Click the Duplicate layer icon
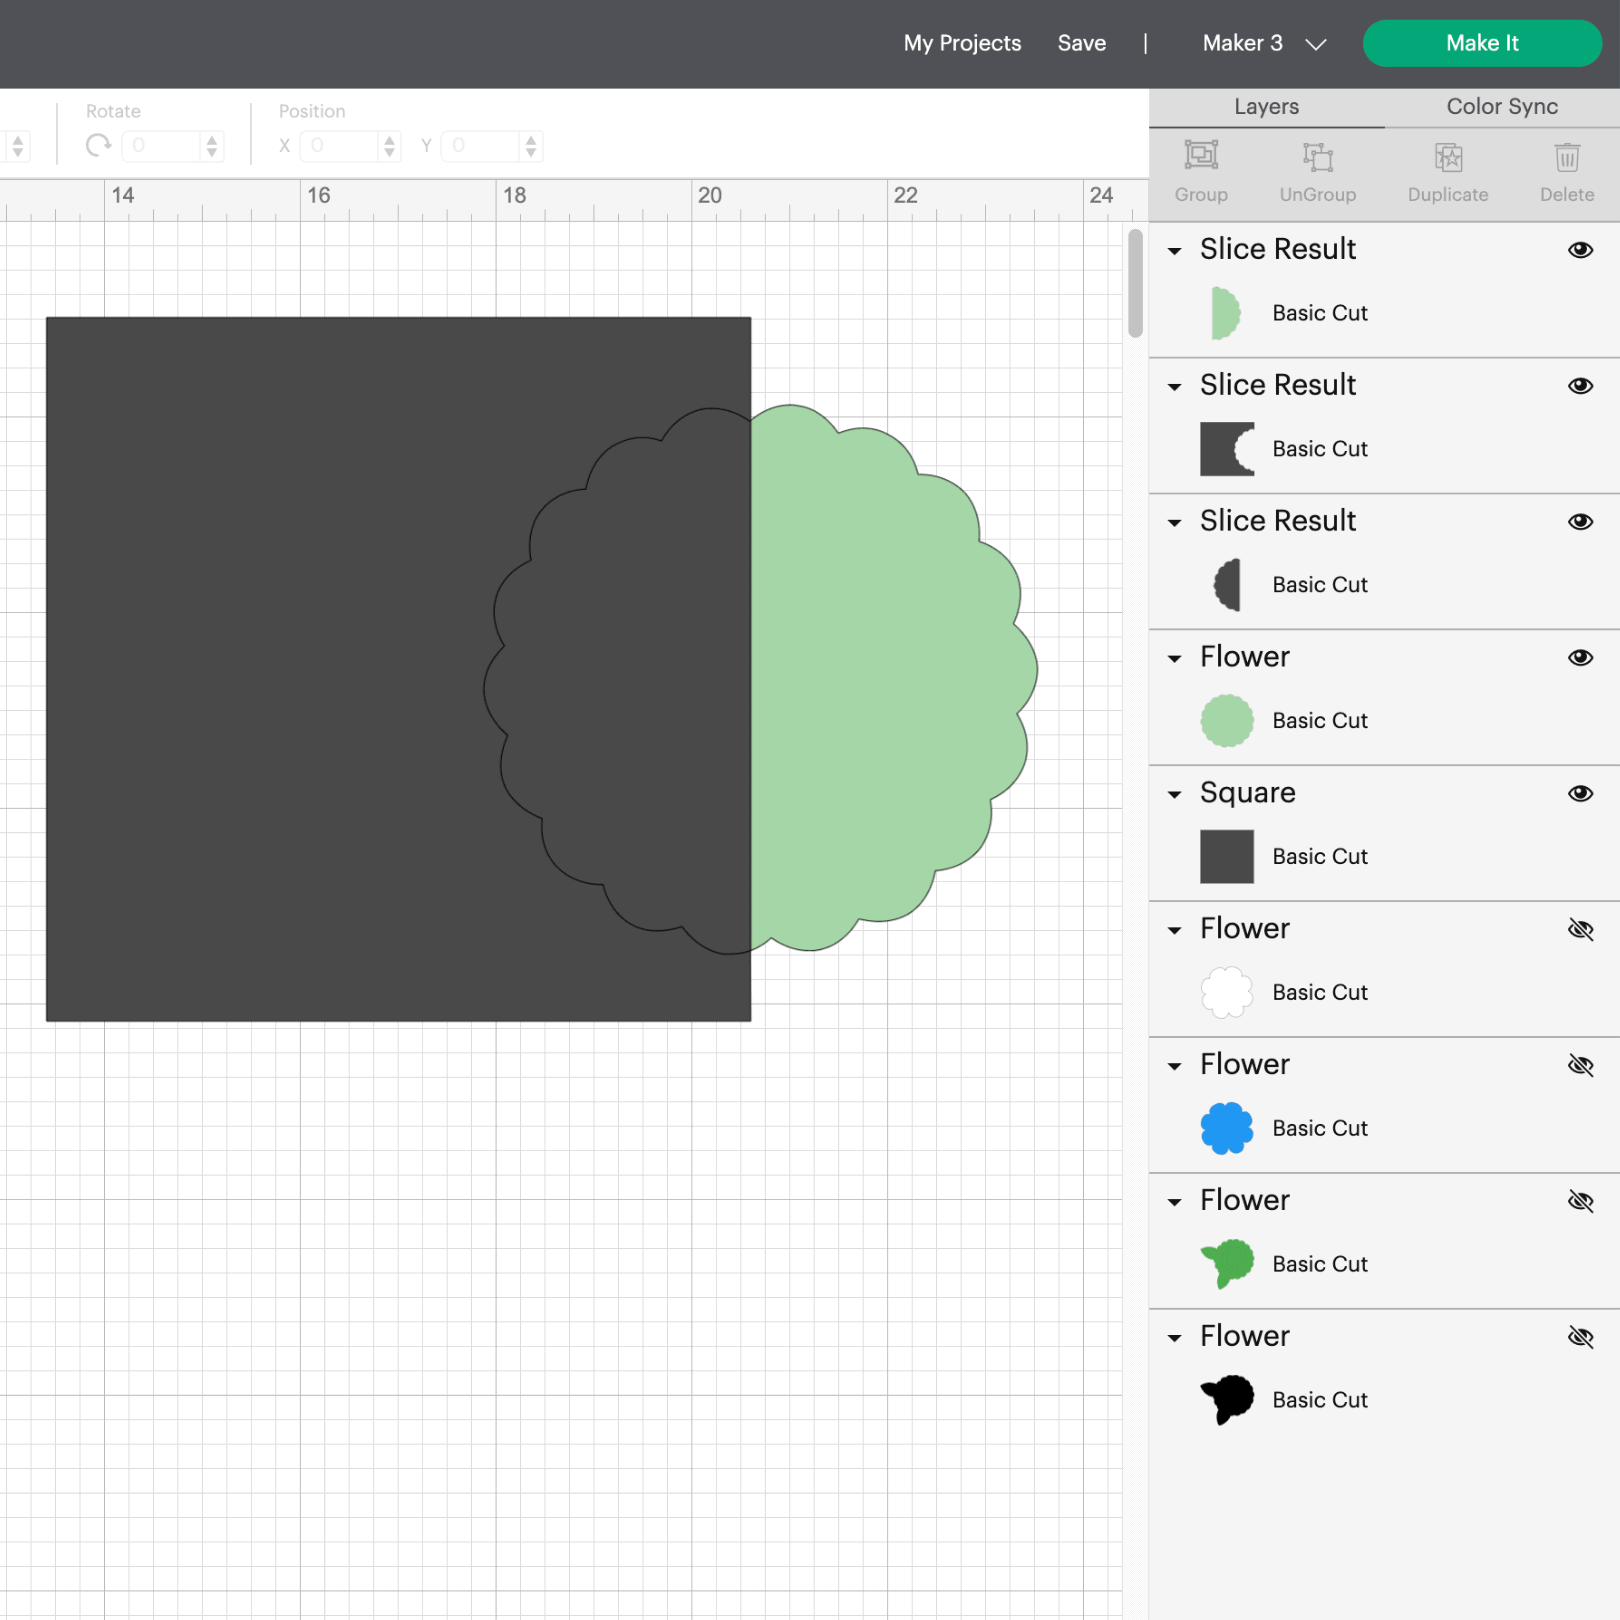Viewport: 1620px width, 1620px height. [1447, 157]
